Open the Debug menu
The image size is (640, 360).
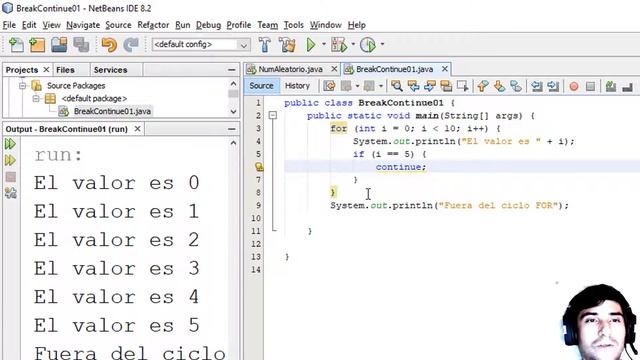click(208, 25)
